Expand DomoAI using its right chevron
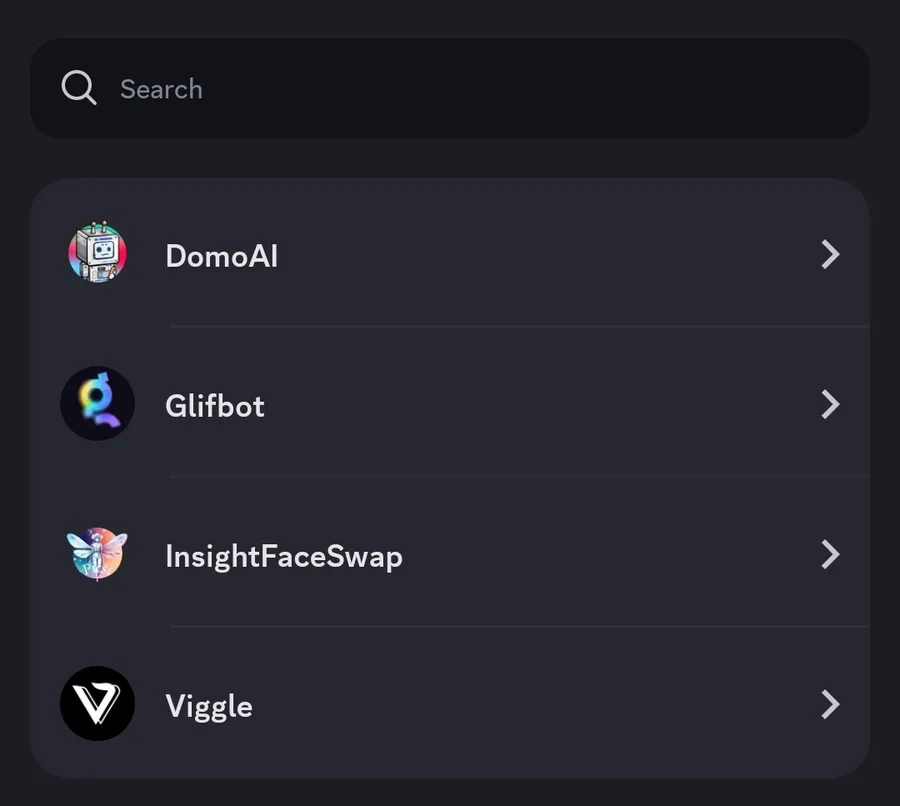The width and height of the screenshot is (900, 806). (x=829, y=254)
